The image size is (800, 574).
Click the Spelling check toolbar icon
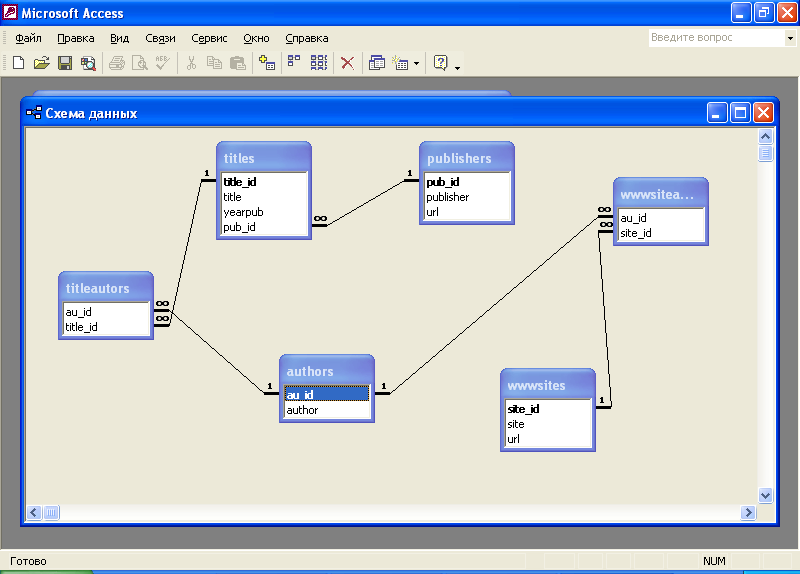163,63
